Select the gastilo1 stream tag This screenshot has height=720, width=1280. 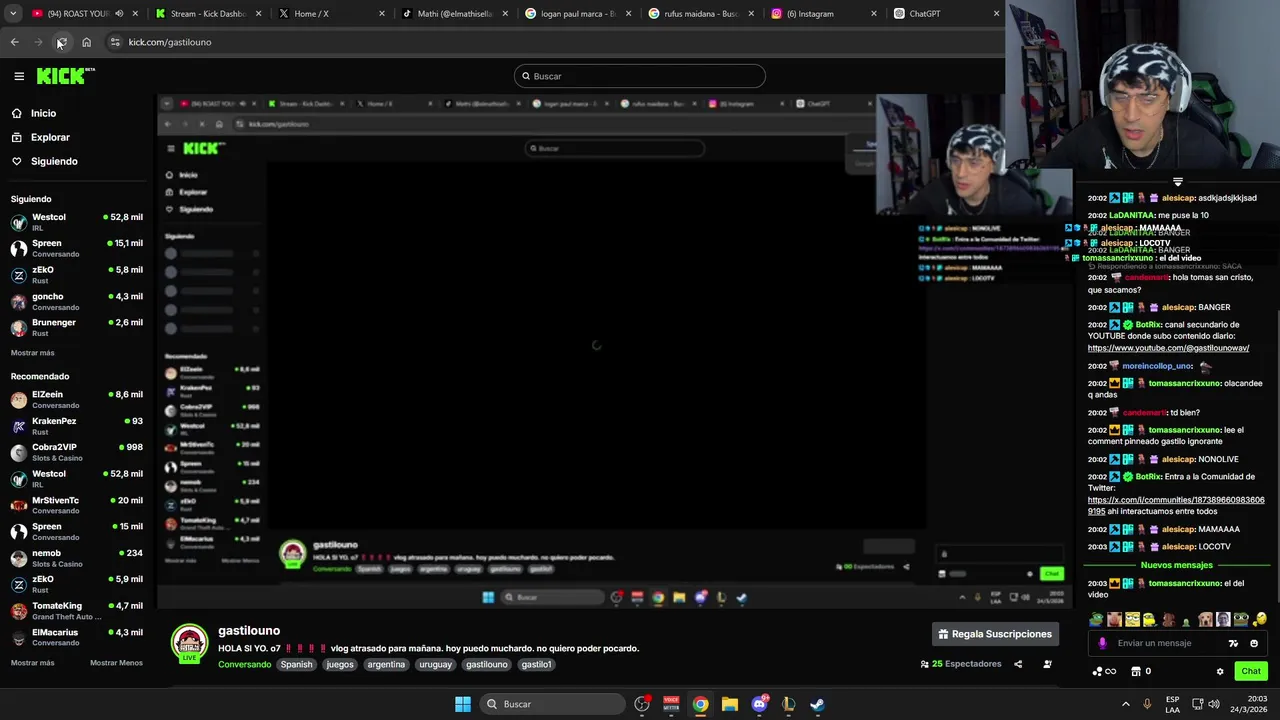click(x=536, y=664)
